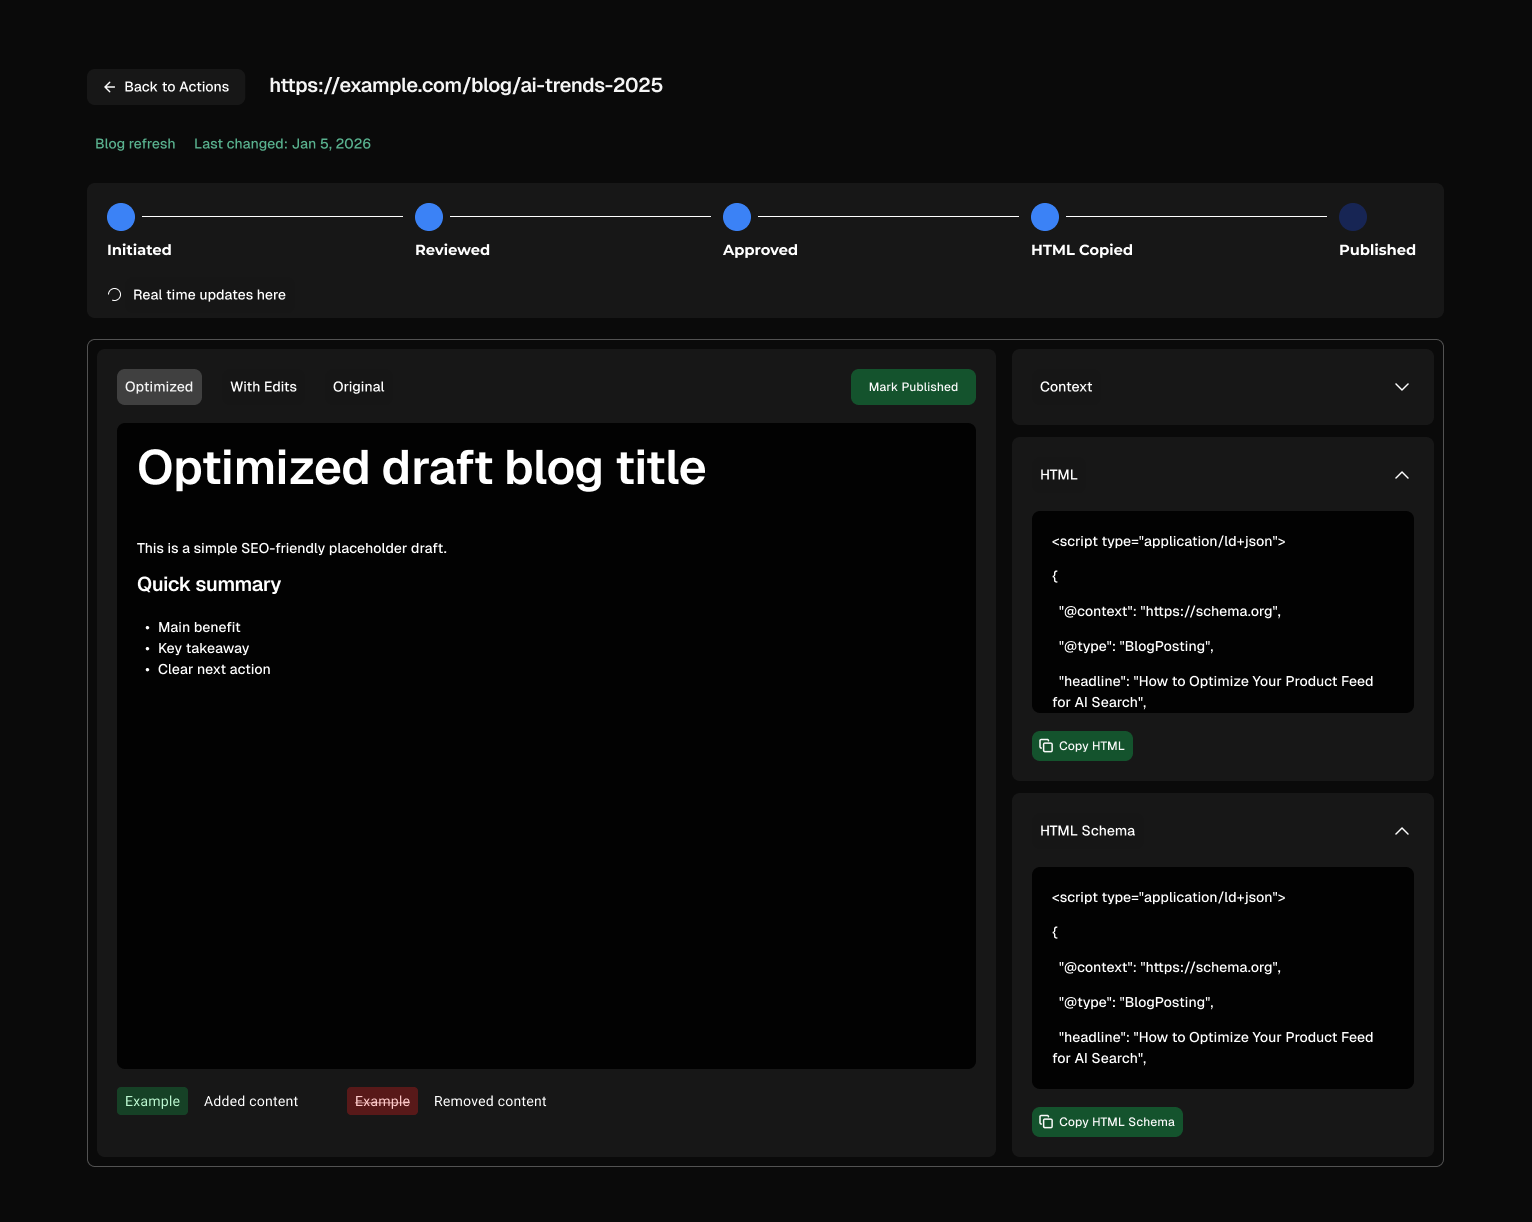Expand the Context section

(1402, 387)
